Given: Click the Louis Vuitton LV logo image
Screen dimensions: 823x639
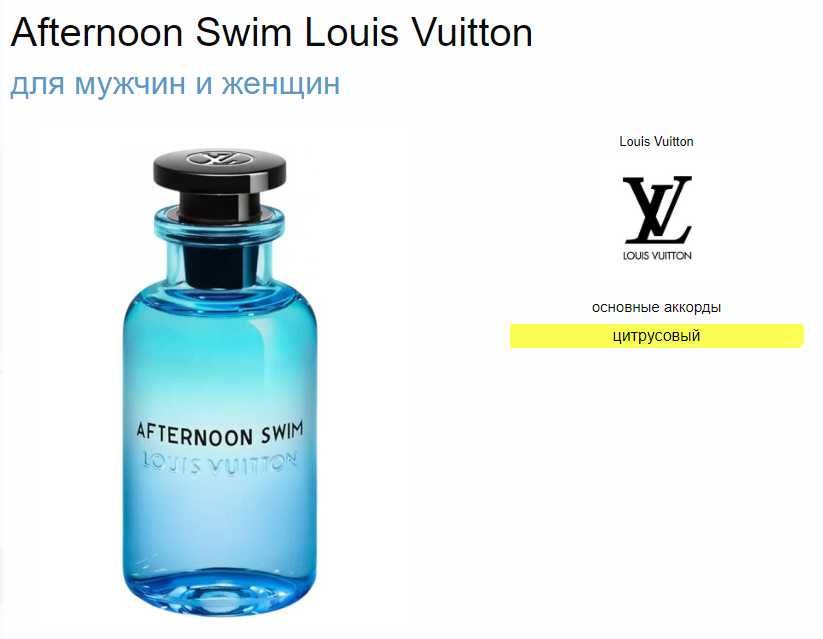Looking at the screenshot, I should tap(657, 218).
